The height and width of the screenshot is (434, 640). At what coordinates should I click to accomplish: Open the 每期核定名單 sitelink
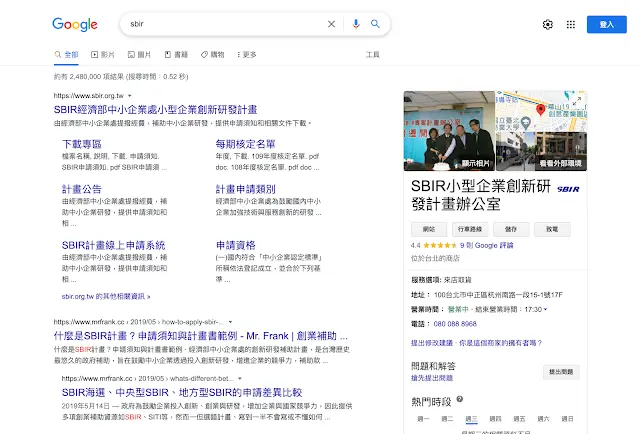(245, 144)
